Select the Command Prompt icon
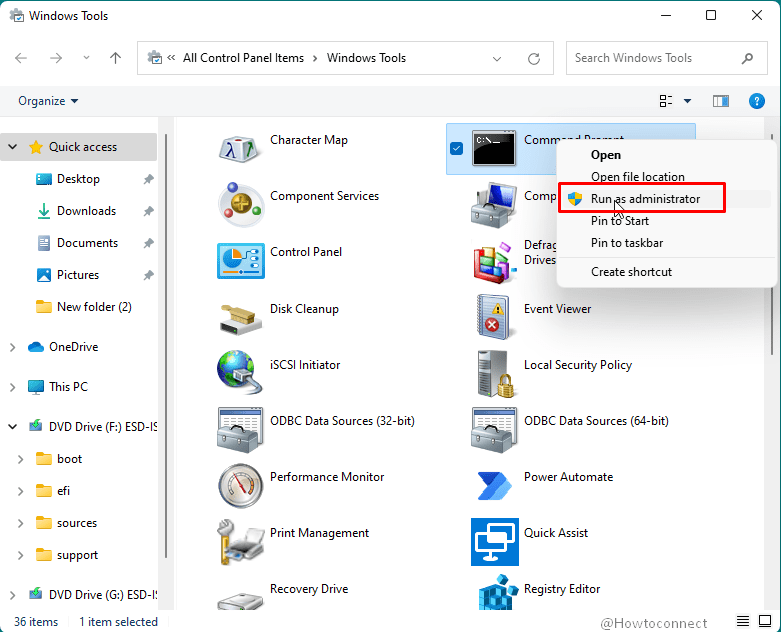 tap(494, 148)
